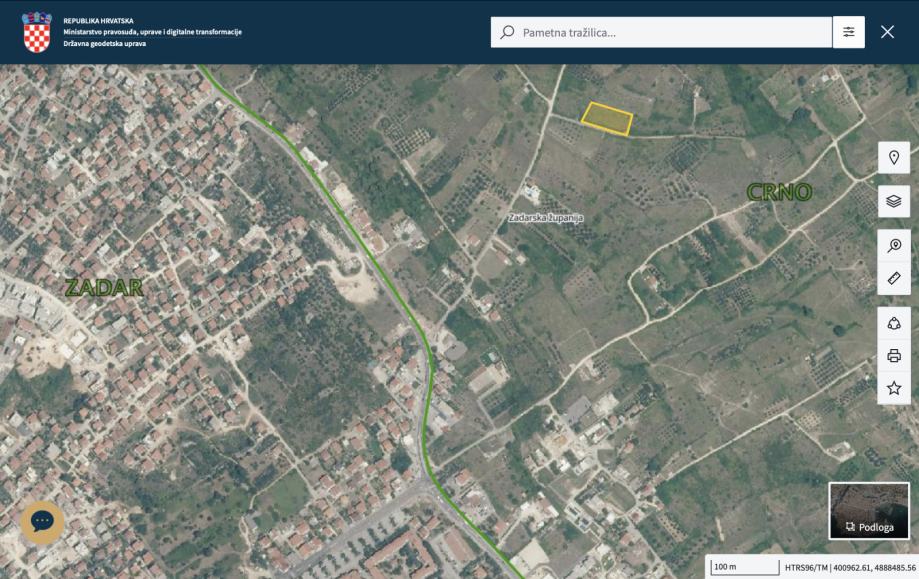The height and width of the screenshot is (579, 919).
Task: Close the search bar with X
Action: 887,32
